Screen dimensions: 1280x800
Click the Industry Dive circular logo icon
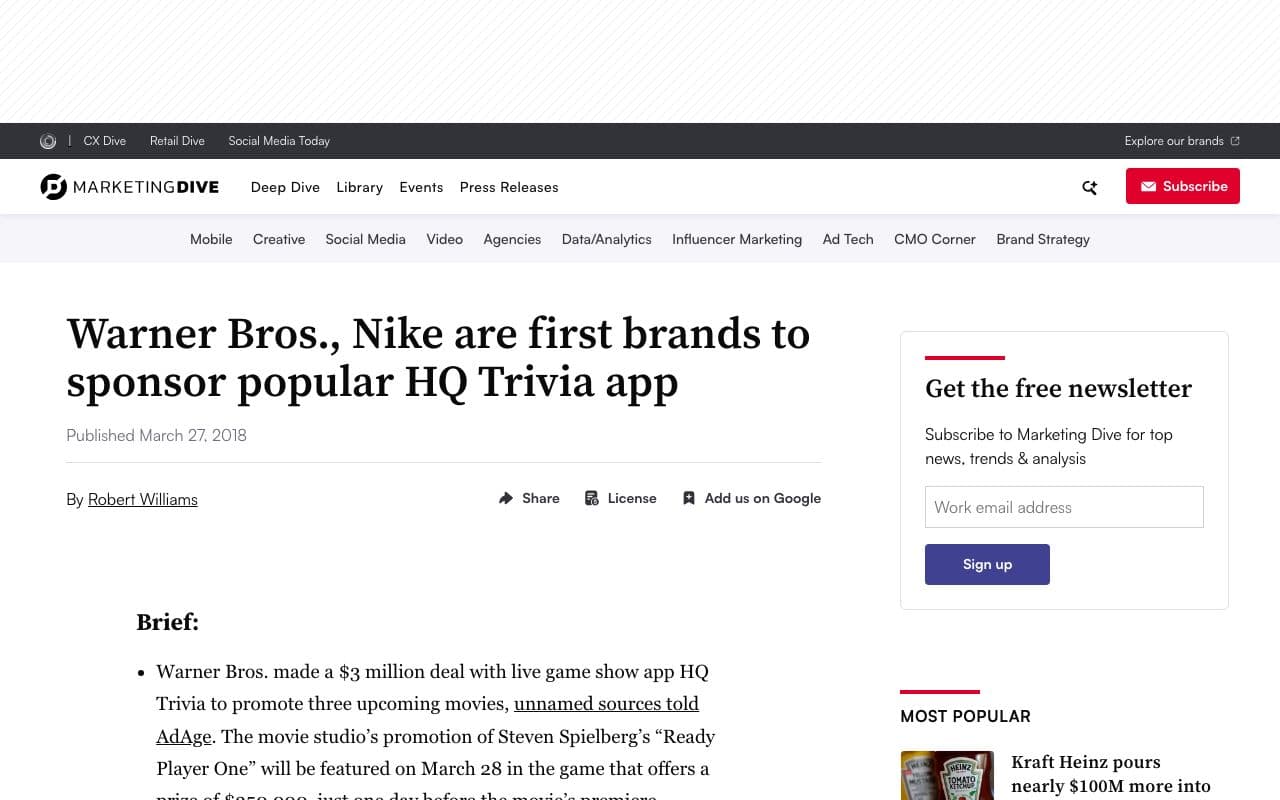click(48, 141)
